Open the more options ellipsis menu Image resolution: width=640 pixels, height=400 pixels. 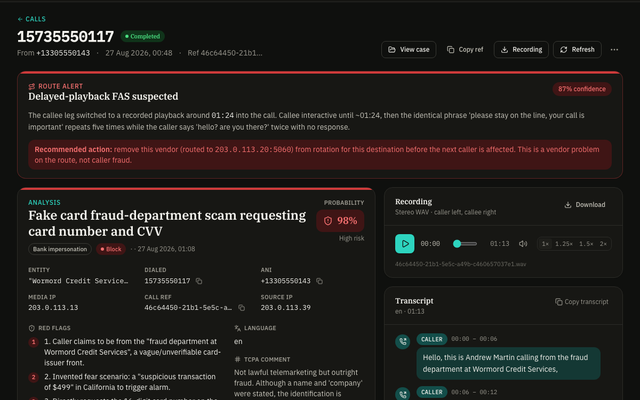tap(614, 49)
